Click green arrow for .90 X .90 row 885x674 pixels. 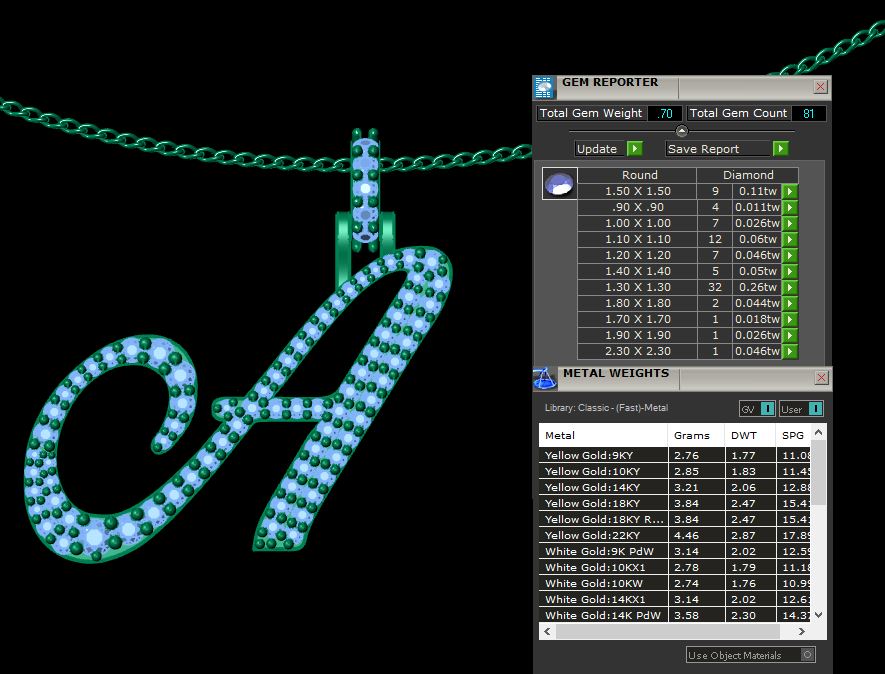click(790, 207)
